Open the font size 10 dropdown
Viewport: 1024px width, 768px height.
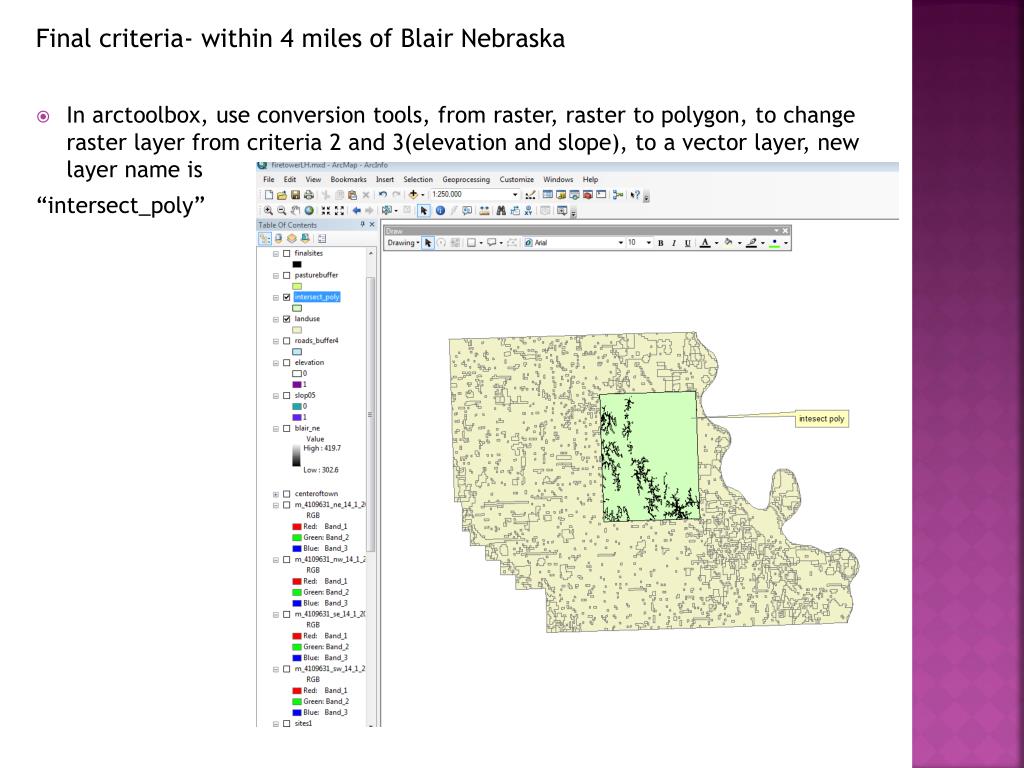(x=648, y=243)
